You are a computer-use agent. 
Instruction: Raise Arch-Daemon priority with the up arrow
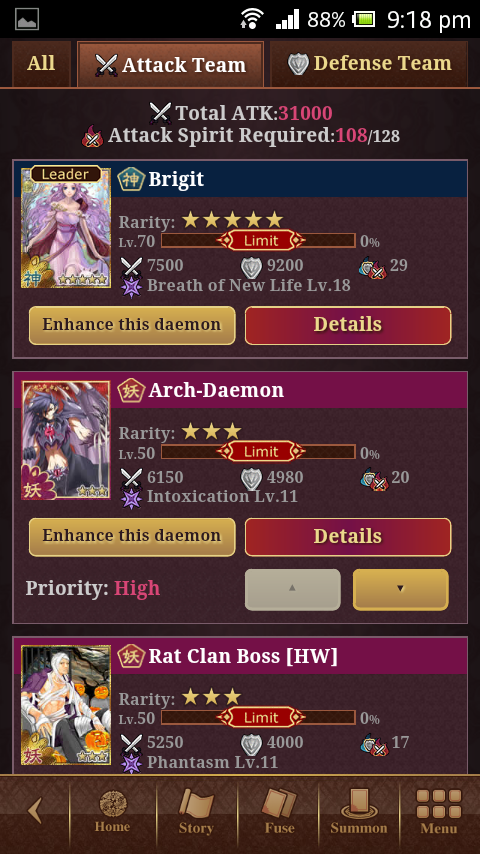(293, 589)
